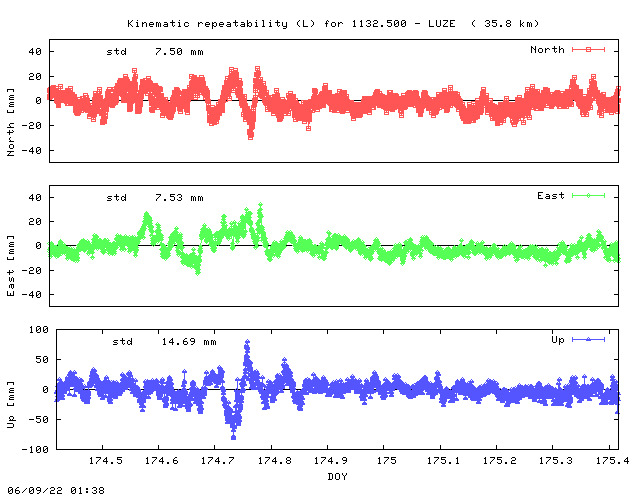Click the -100 tick label on Up axis
The width and height of the screenshot is (640, 496).
[35, 450]
